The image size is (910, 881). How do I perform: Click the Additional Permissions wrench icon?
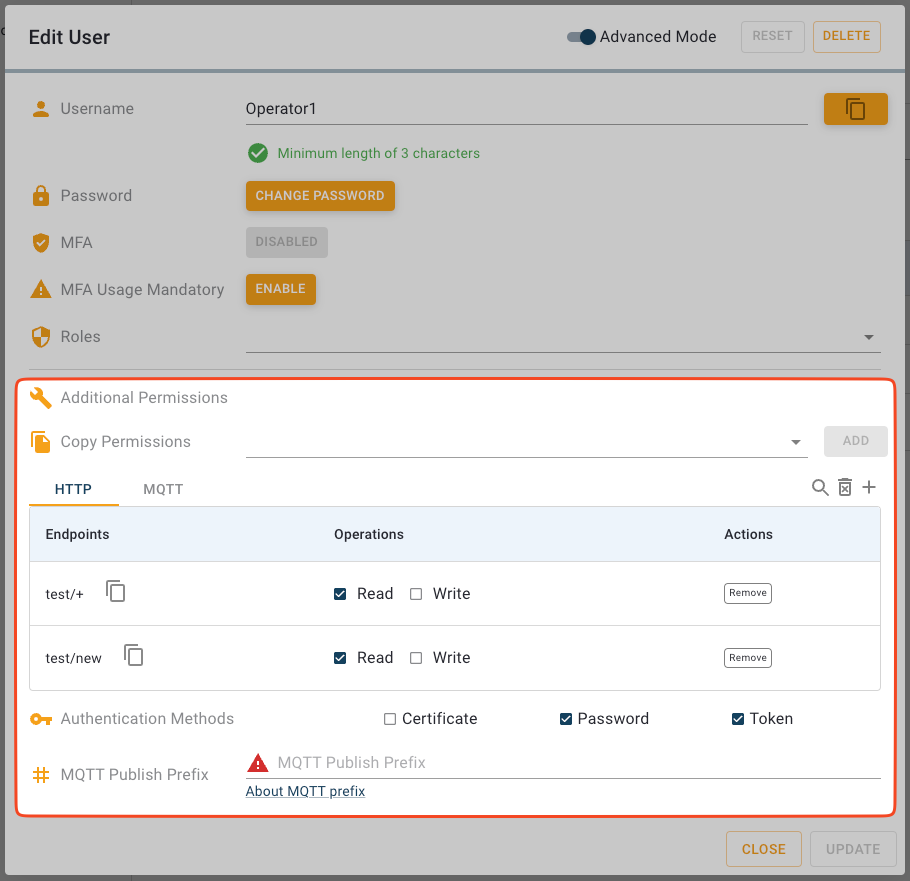(41, 398)
